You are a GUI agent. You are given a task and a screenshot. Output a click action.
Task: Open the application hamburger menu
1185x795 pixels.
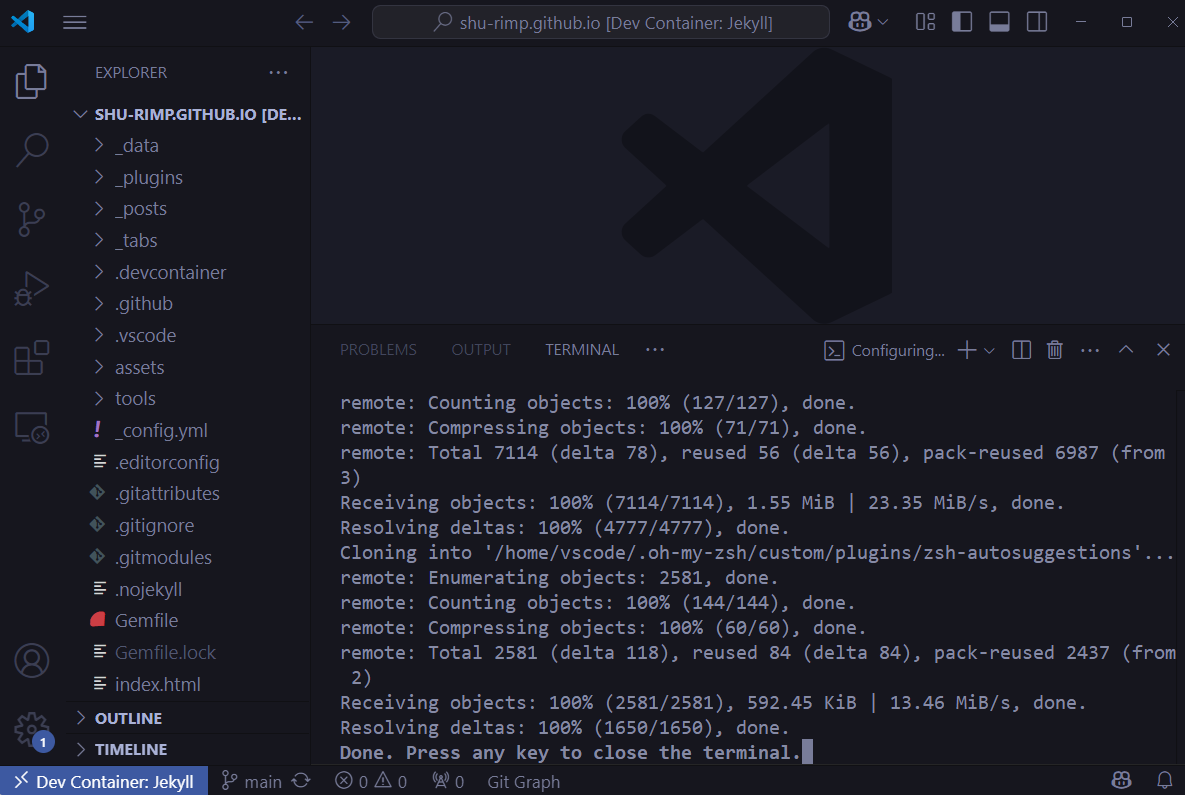coord(74,23)
